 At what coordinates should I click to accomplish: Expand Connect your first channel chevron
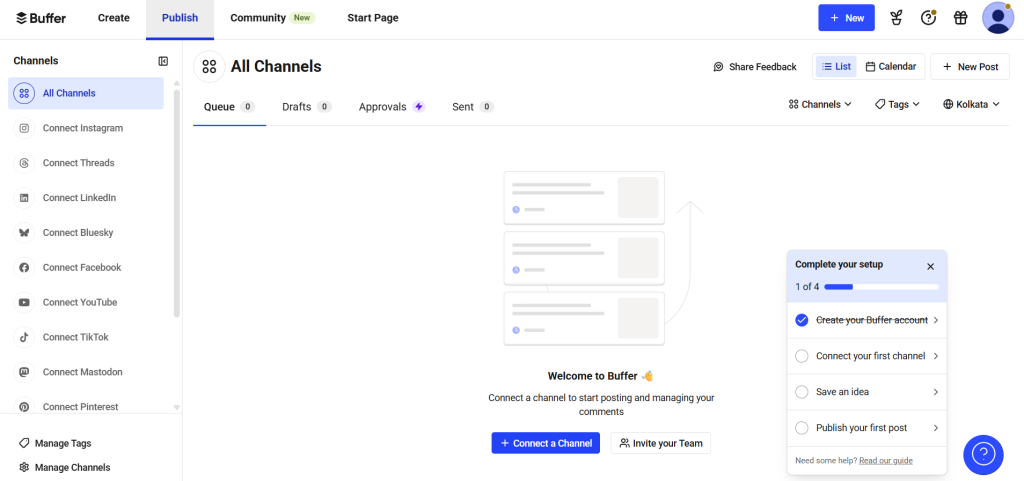tap(936, 356)
